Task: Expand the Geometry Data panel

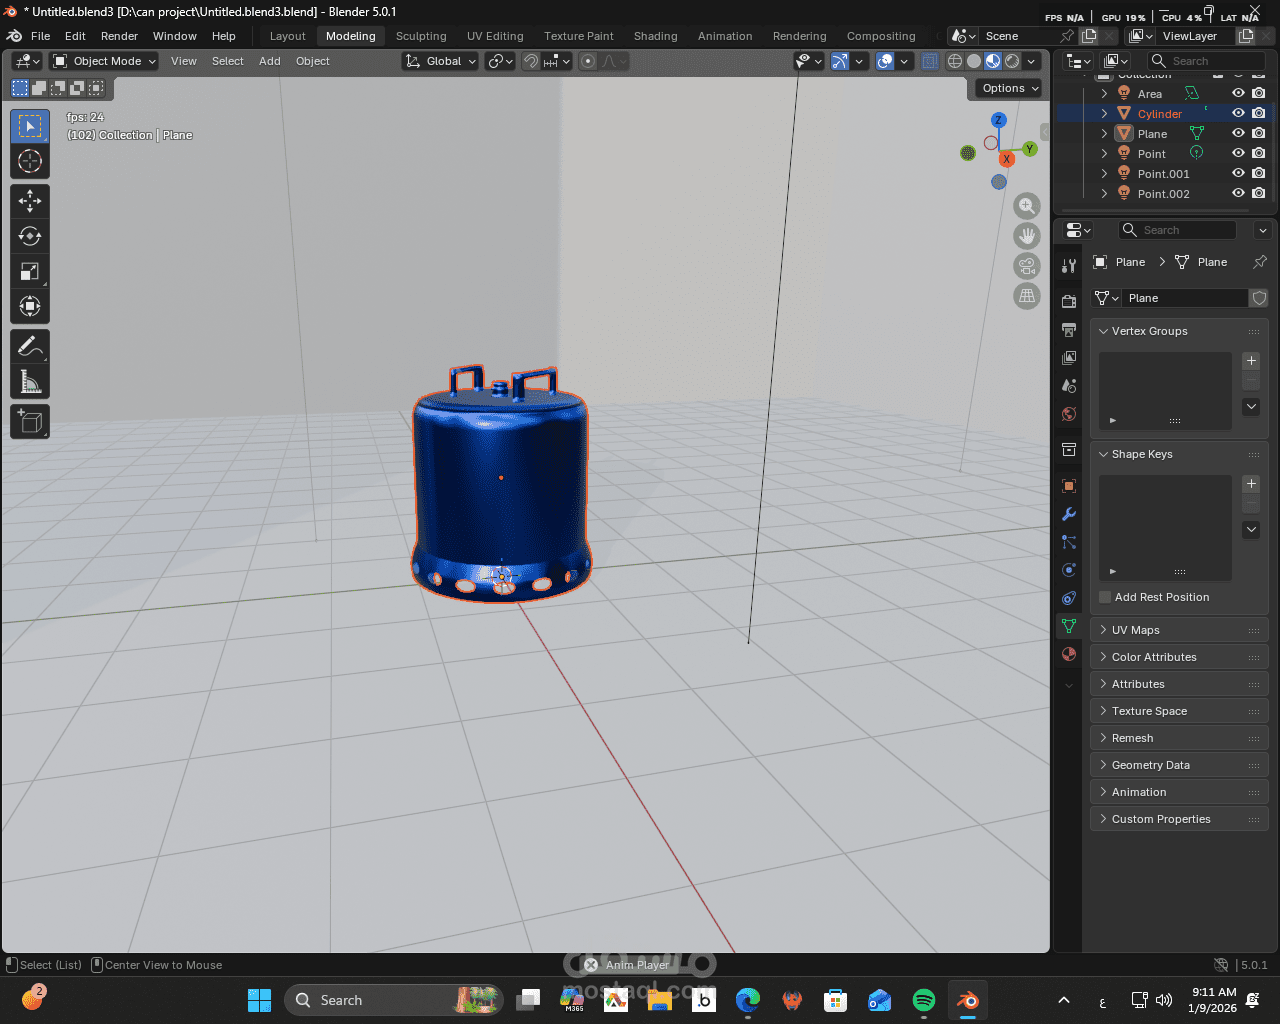Action: pos(1178,765)
